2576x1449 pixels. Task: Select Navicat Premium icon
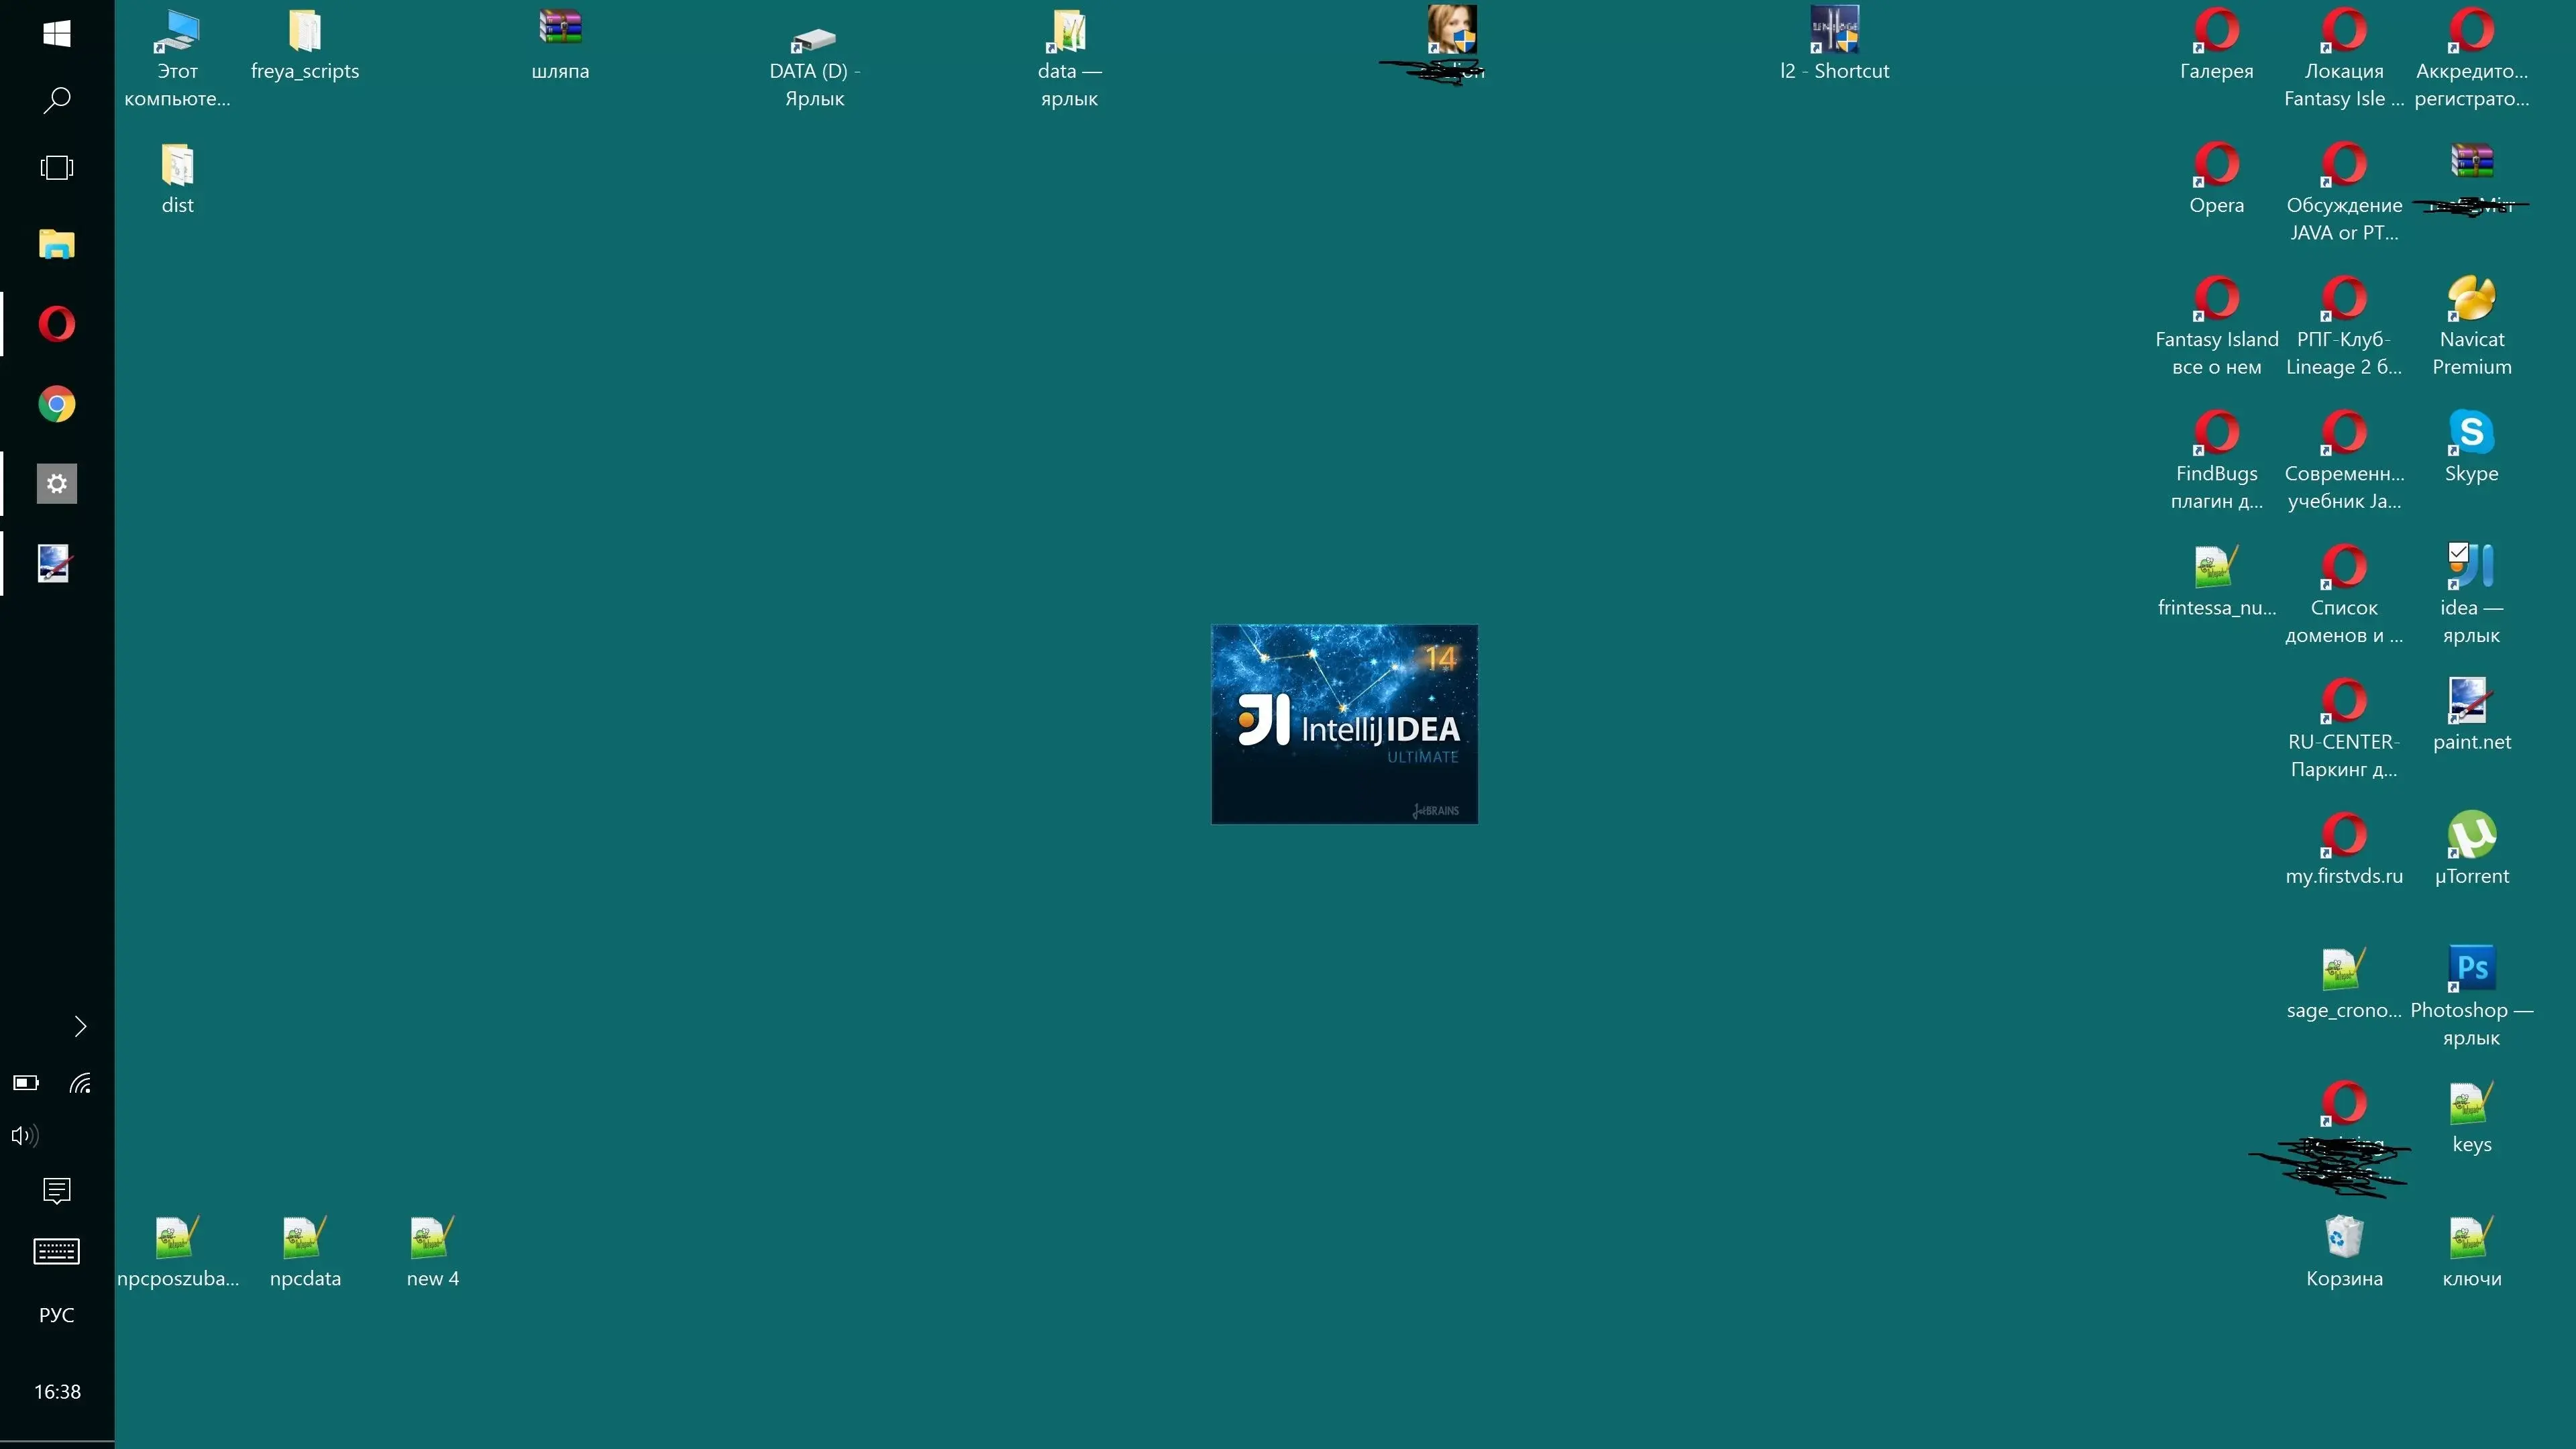coord(2472,326)
